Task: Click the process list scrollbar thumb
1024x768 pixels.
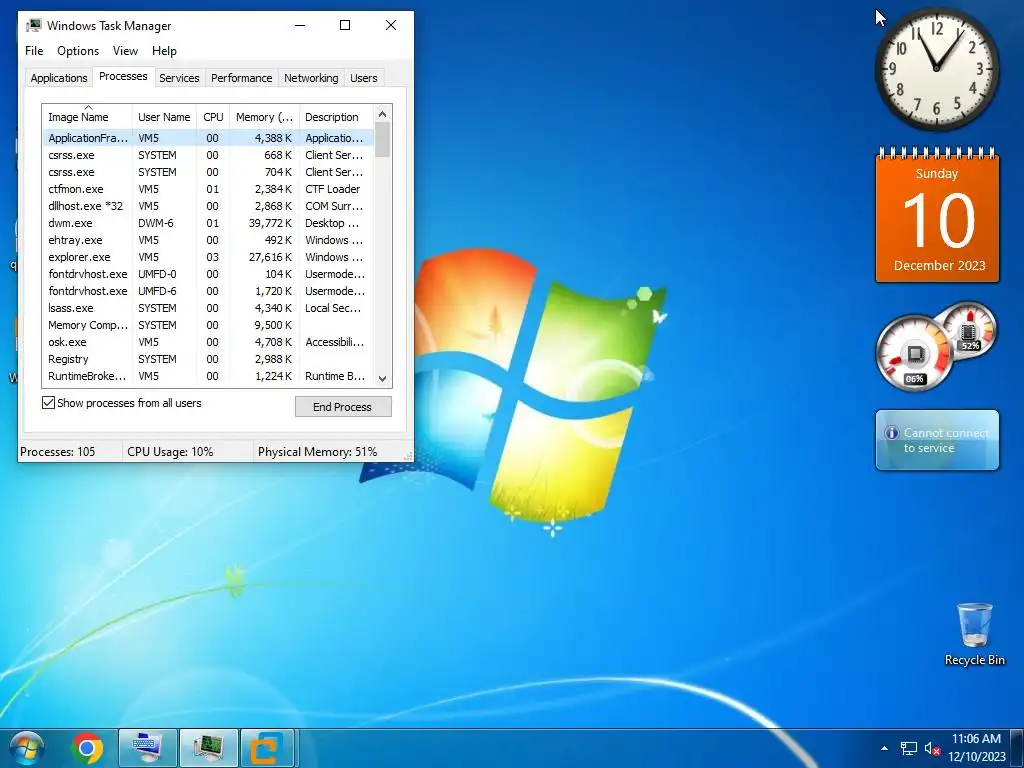Action: [383, 139]
